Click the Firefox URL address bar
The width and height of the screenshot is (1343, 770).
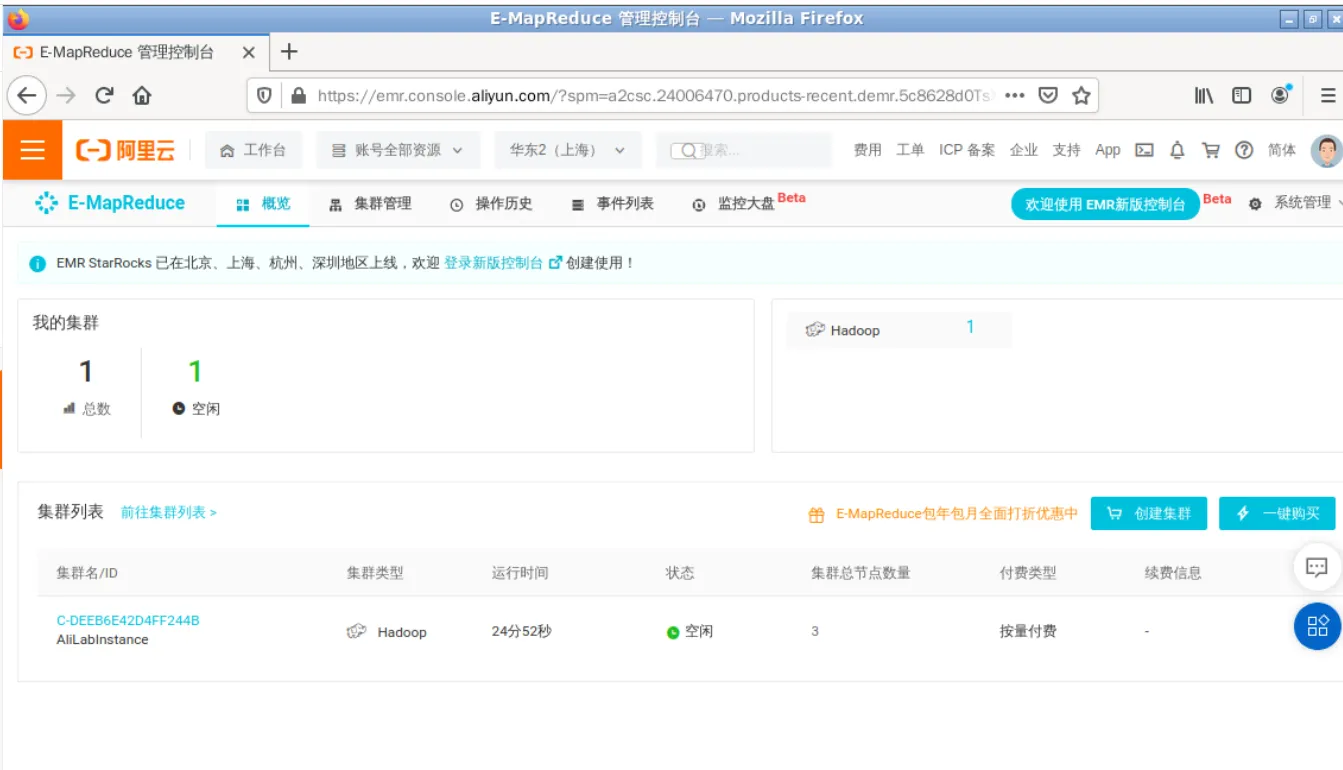click(655, 95)
